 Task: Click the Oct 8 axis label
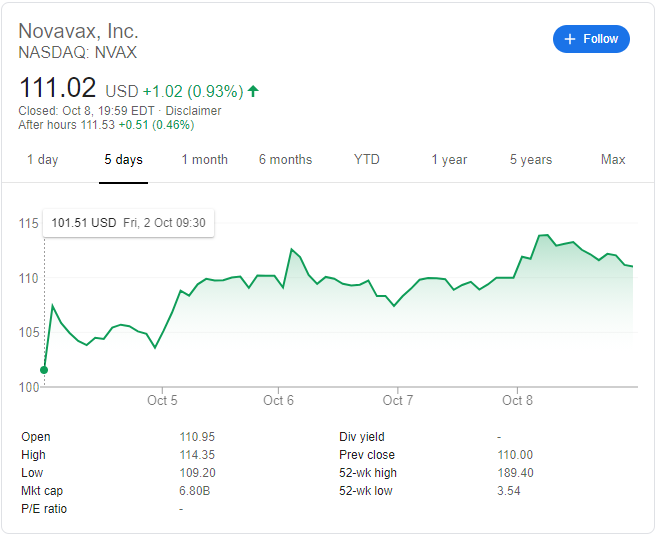tap(517, 400)
